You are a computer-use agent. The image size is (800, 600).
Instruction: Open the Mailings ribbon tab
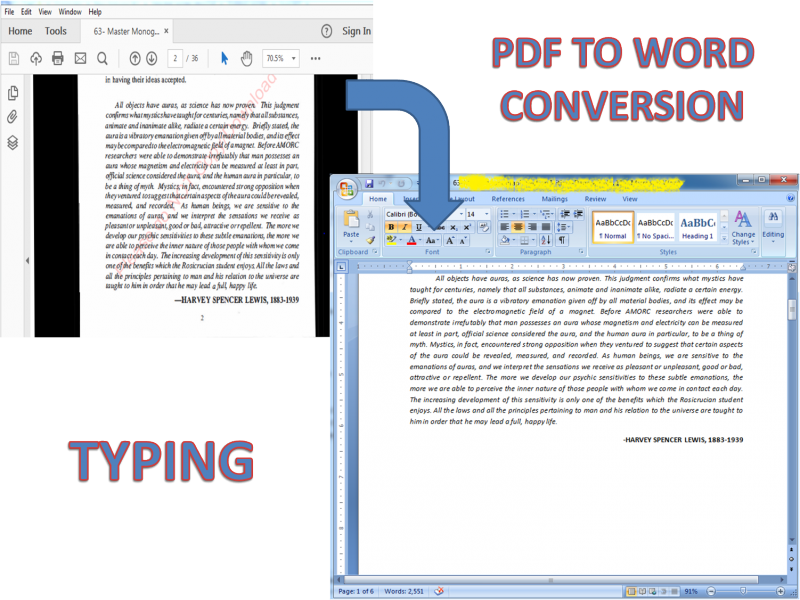pos(555,199)
